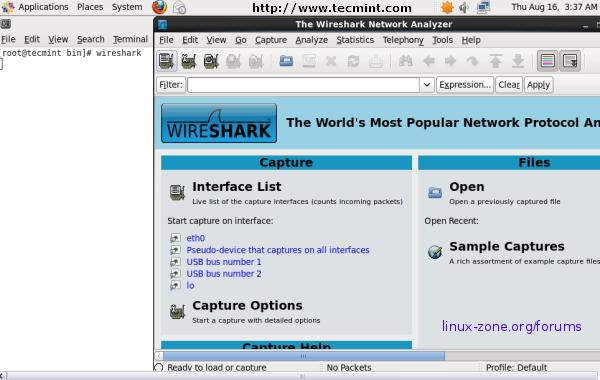
Task: Select Pseudo-device that captures on all interfaces
Action: click(278, 250)
